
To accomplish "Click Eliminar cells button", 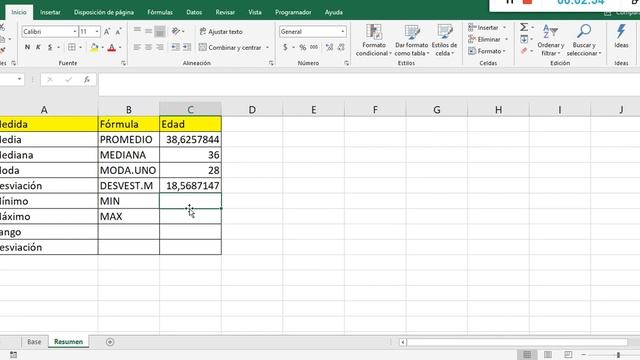I will (484, 39).
